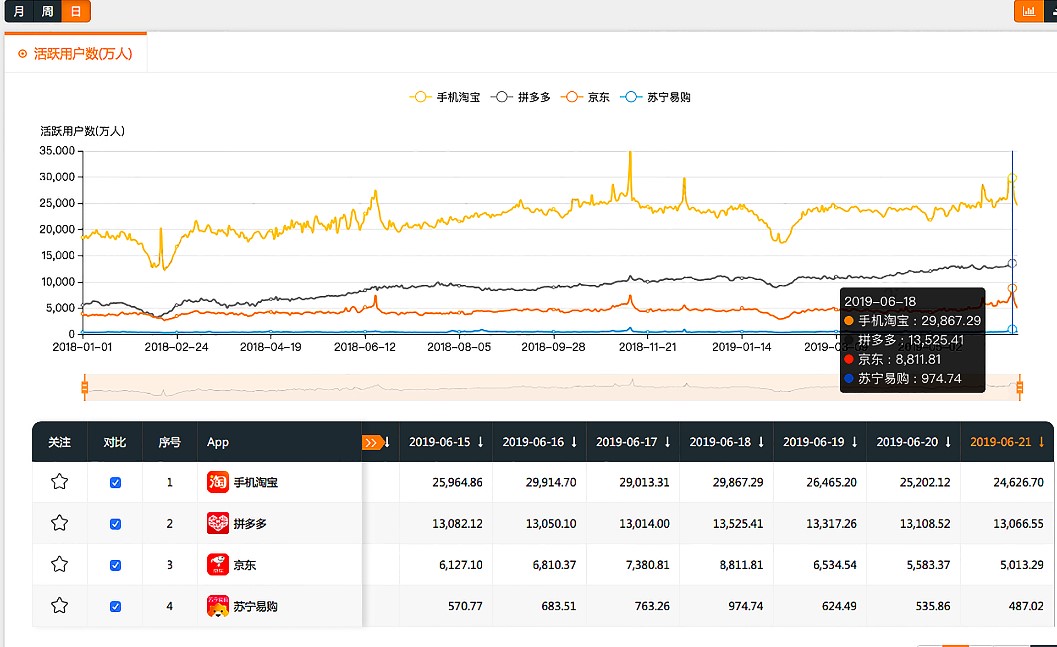
Task: Click the bar chart view icon
Action: click(1028, 11)
